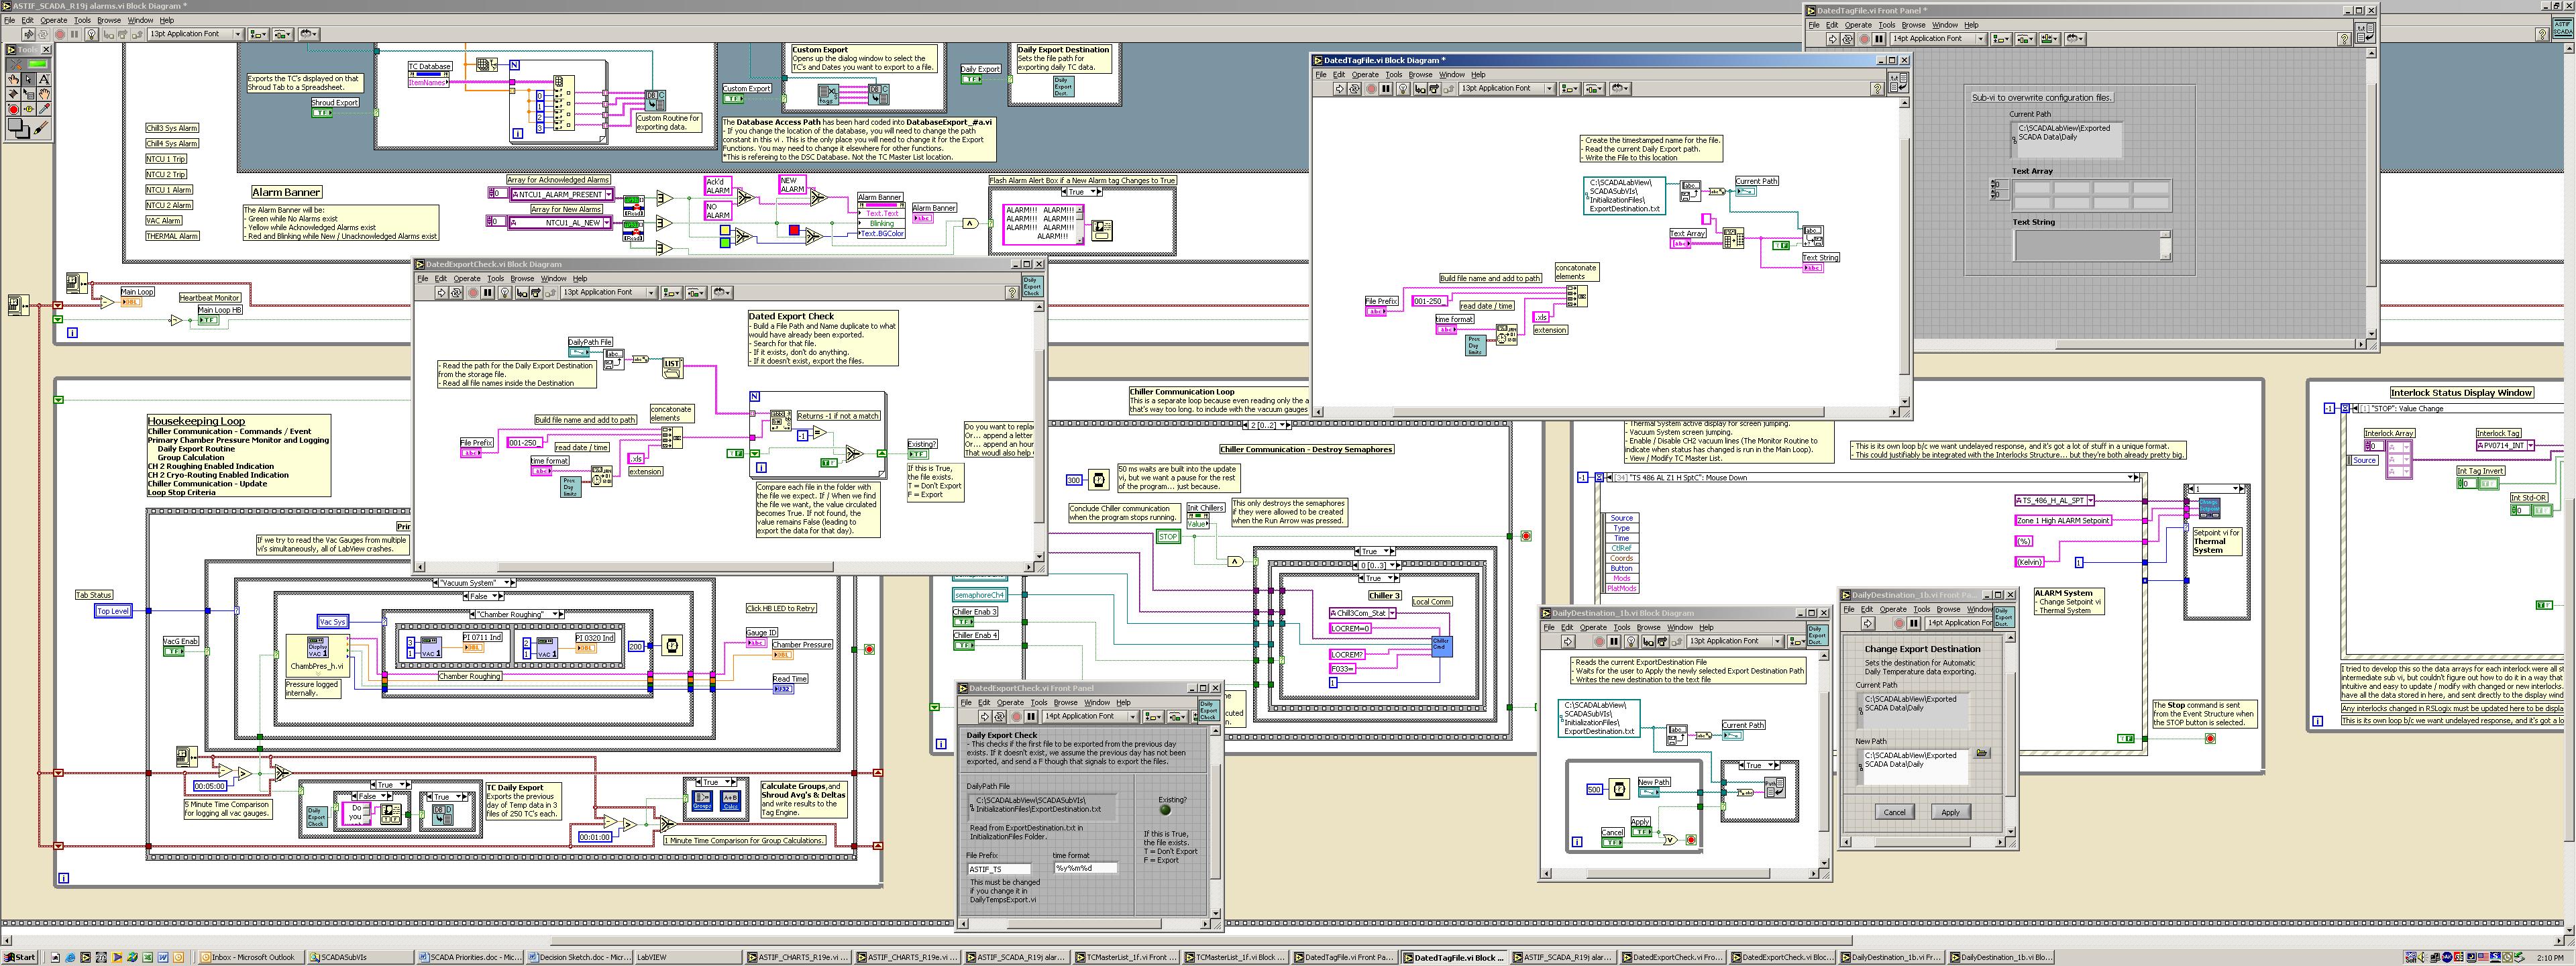Click the Apply button in DailyDestination Front Panel
Screen dimensions: 2576x966
click(x=1951, y=812)
